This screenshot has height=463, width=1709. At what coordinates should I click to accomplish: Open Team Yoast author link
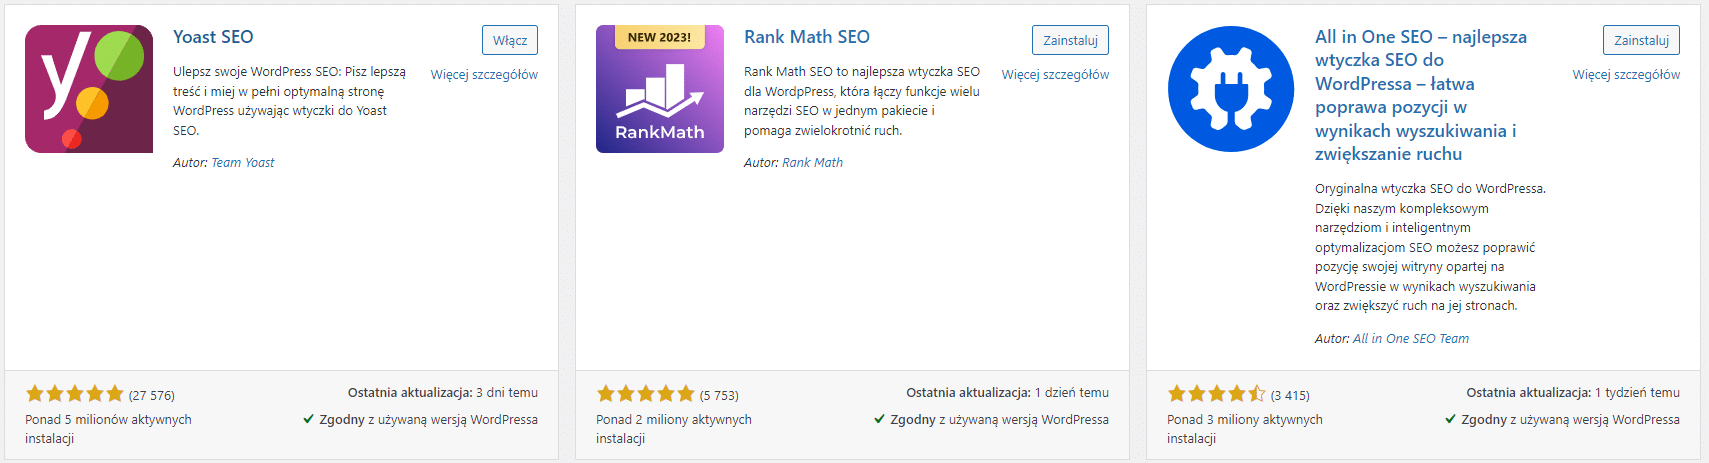(x=243, y=163)
